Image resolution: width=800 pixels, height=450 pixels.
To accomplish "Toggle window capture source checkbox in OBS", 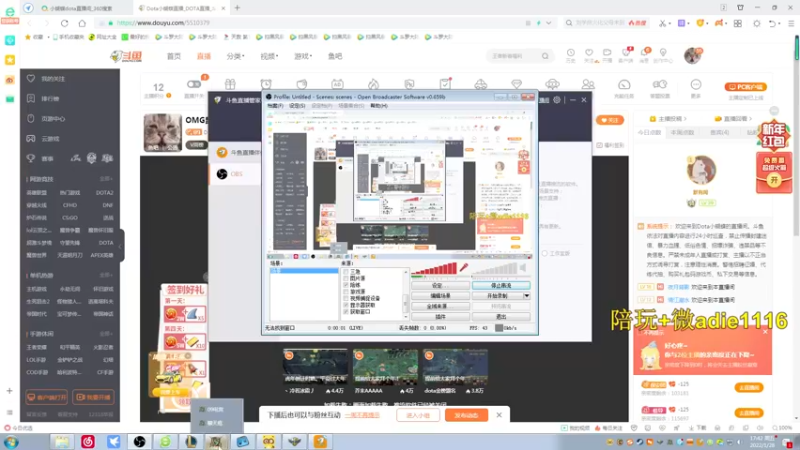I will coord(345,312).
